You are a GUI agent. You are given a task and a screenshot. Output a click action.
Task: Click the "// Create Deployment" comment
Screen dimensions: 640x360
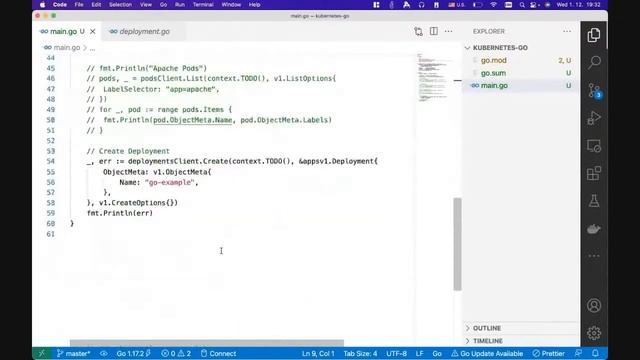point(128,151)
